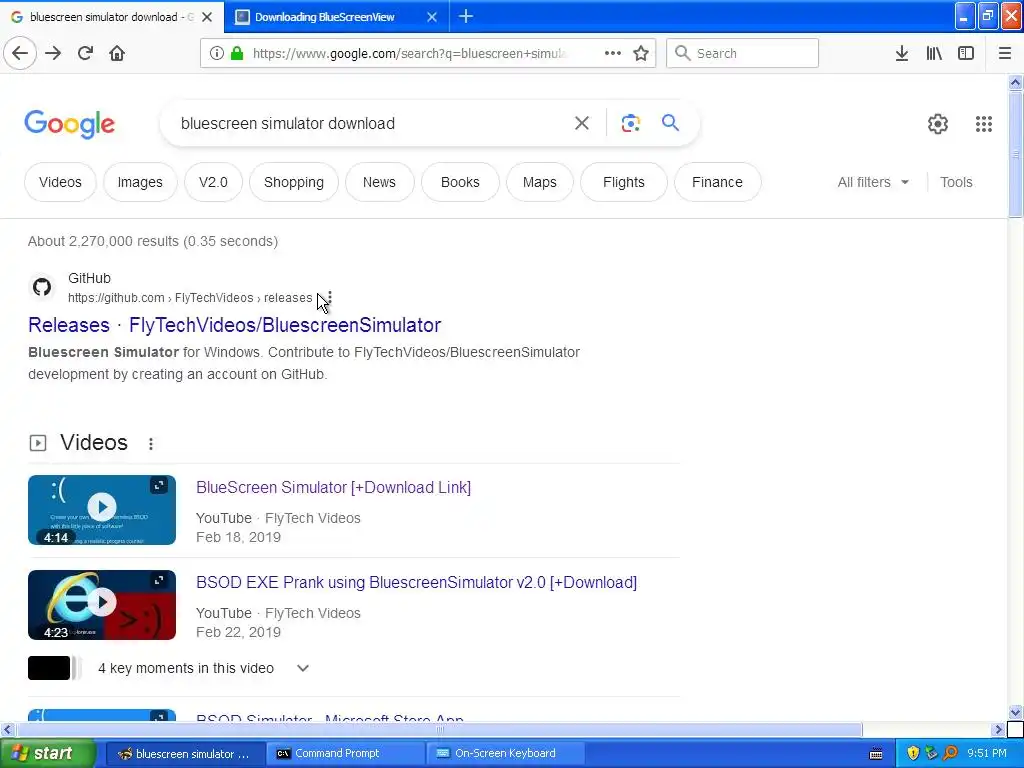Viewport: 1024px width, 768px height.
Task: Filter results by Images
Action: point(140,182)
